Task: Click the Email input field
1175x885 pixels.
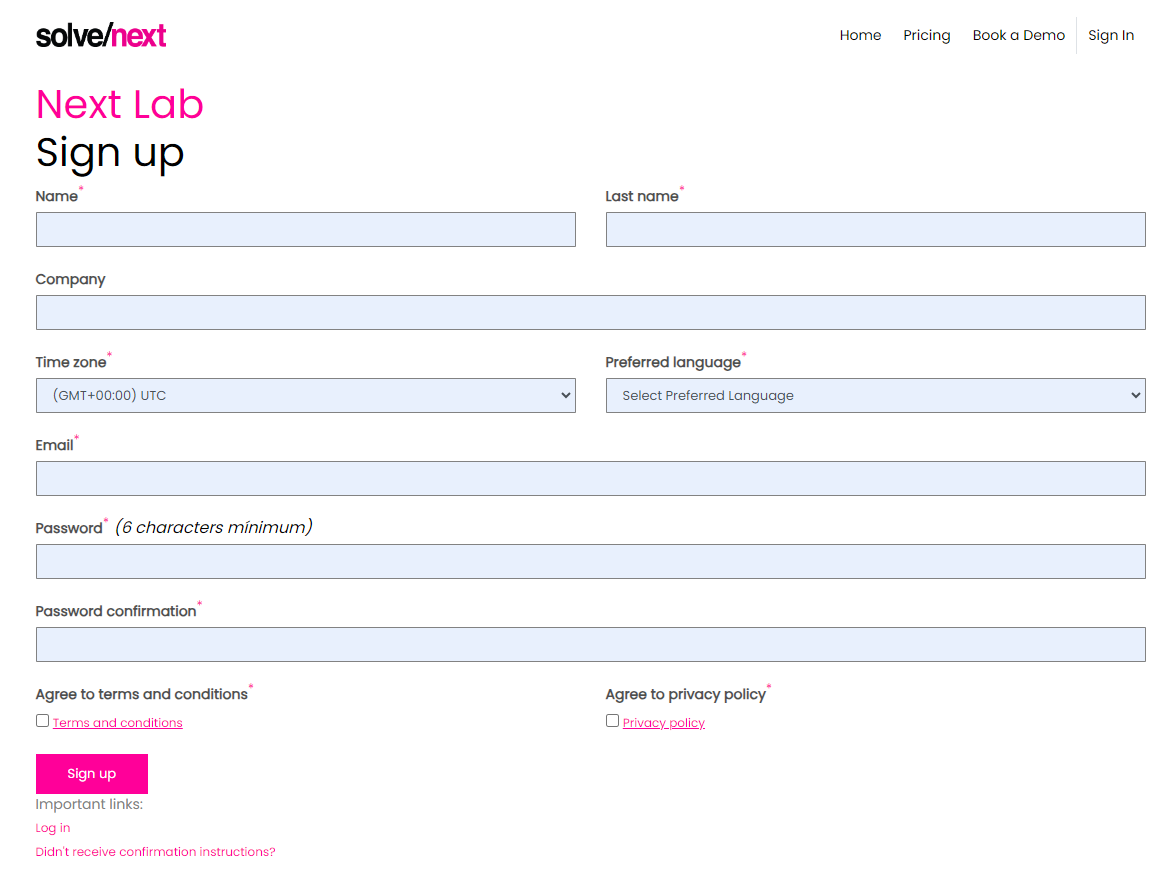Action: (590, 478)
